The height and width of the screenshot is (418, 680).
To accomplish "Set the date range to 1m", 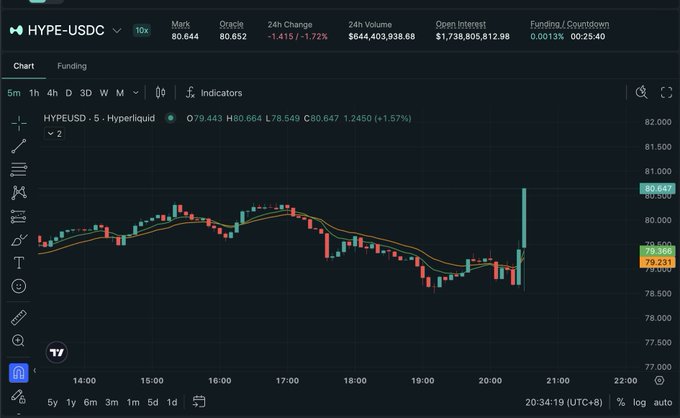I will point(133,402).
